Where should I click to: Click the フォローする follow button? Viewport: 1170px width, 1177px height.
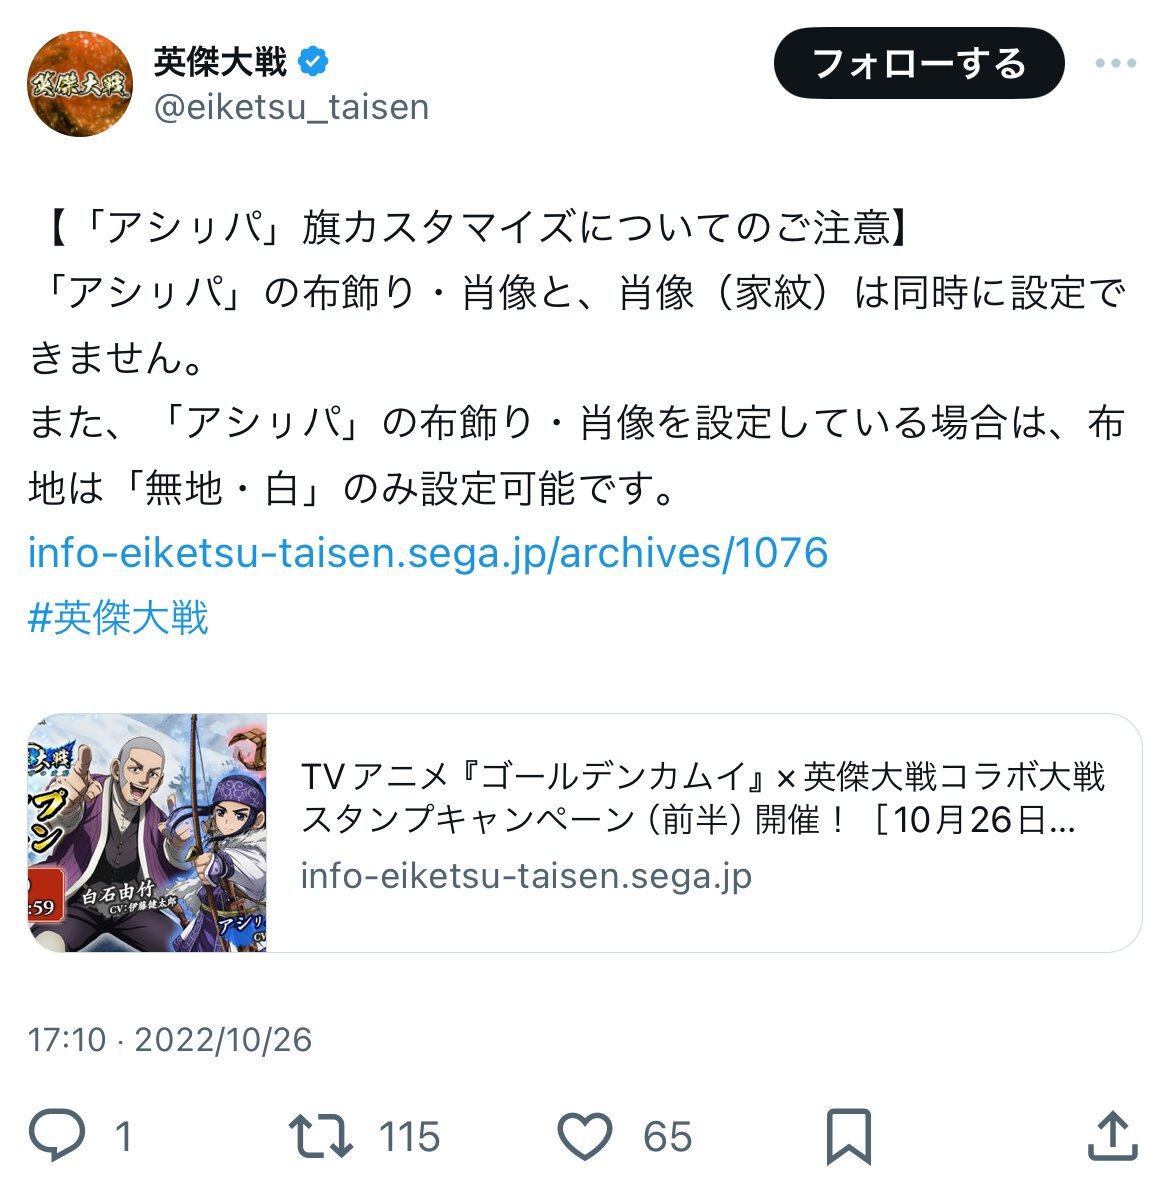[919, 63]
